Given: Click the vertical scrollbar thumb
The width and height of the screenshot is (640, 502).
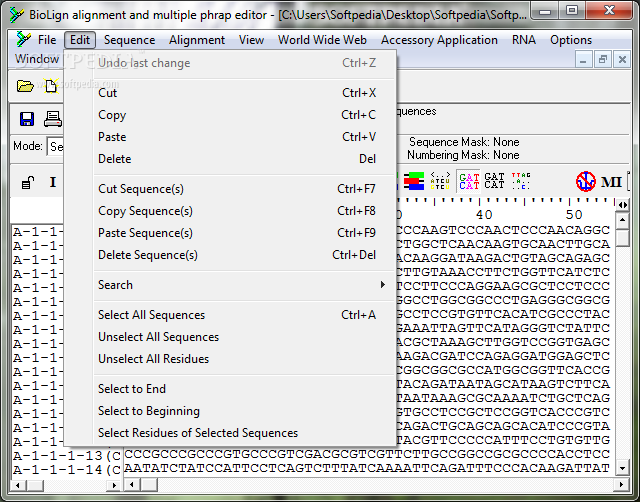Looking at the screenshot, I should 623,238.
